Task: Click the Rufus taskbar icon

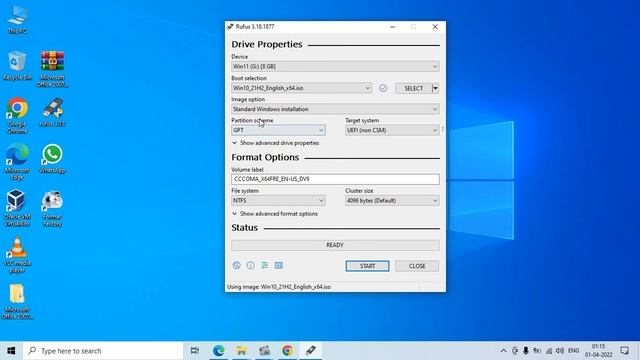Action: [311, 351]
